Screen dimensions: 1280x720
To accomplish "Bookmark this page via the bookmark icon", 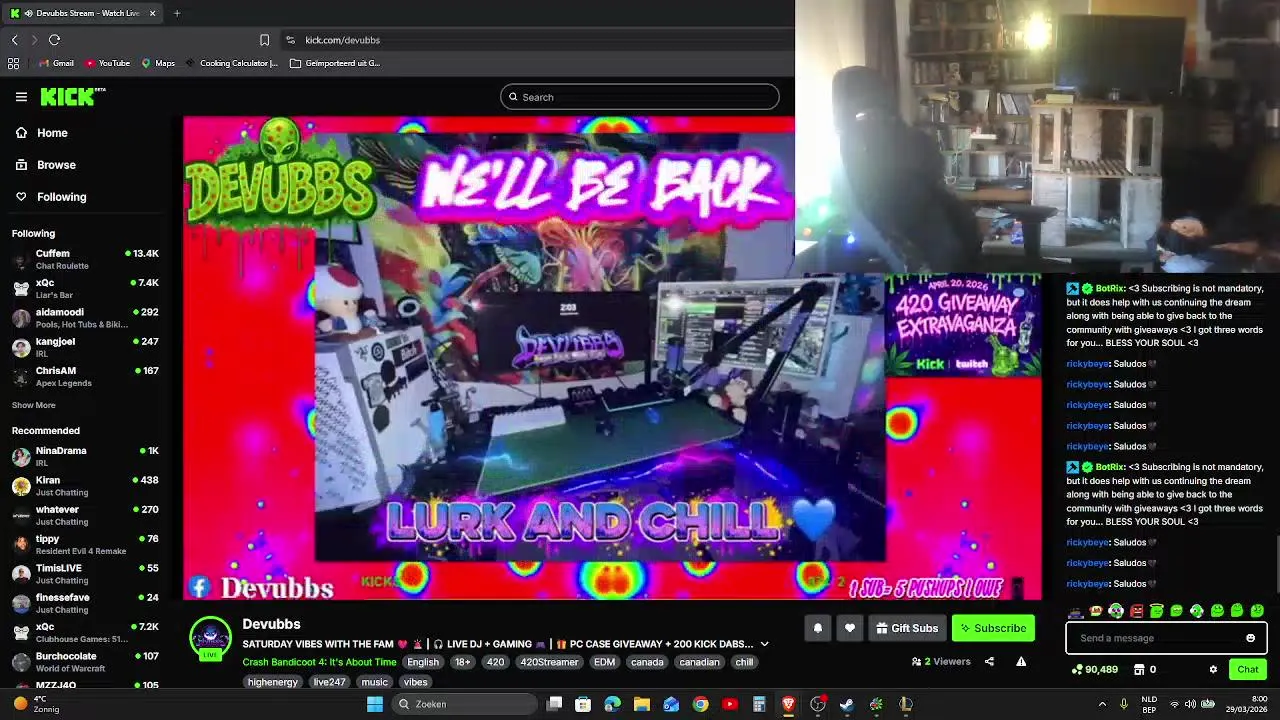I will pyautogui.click(x=264, y=40).
